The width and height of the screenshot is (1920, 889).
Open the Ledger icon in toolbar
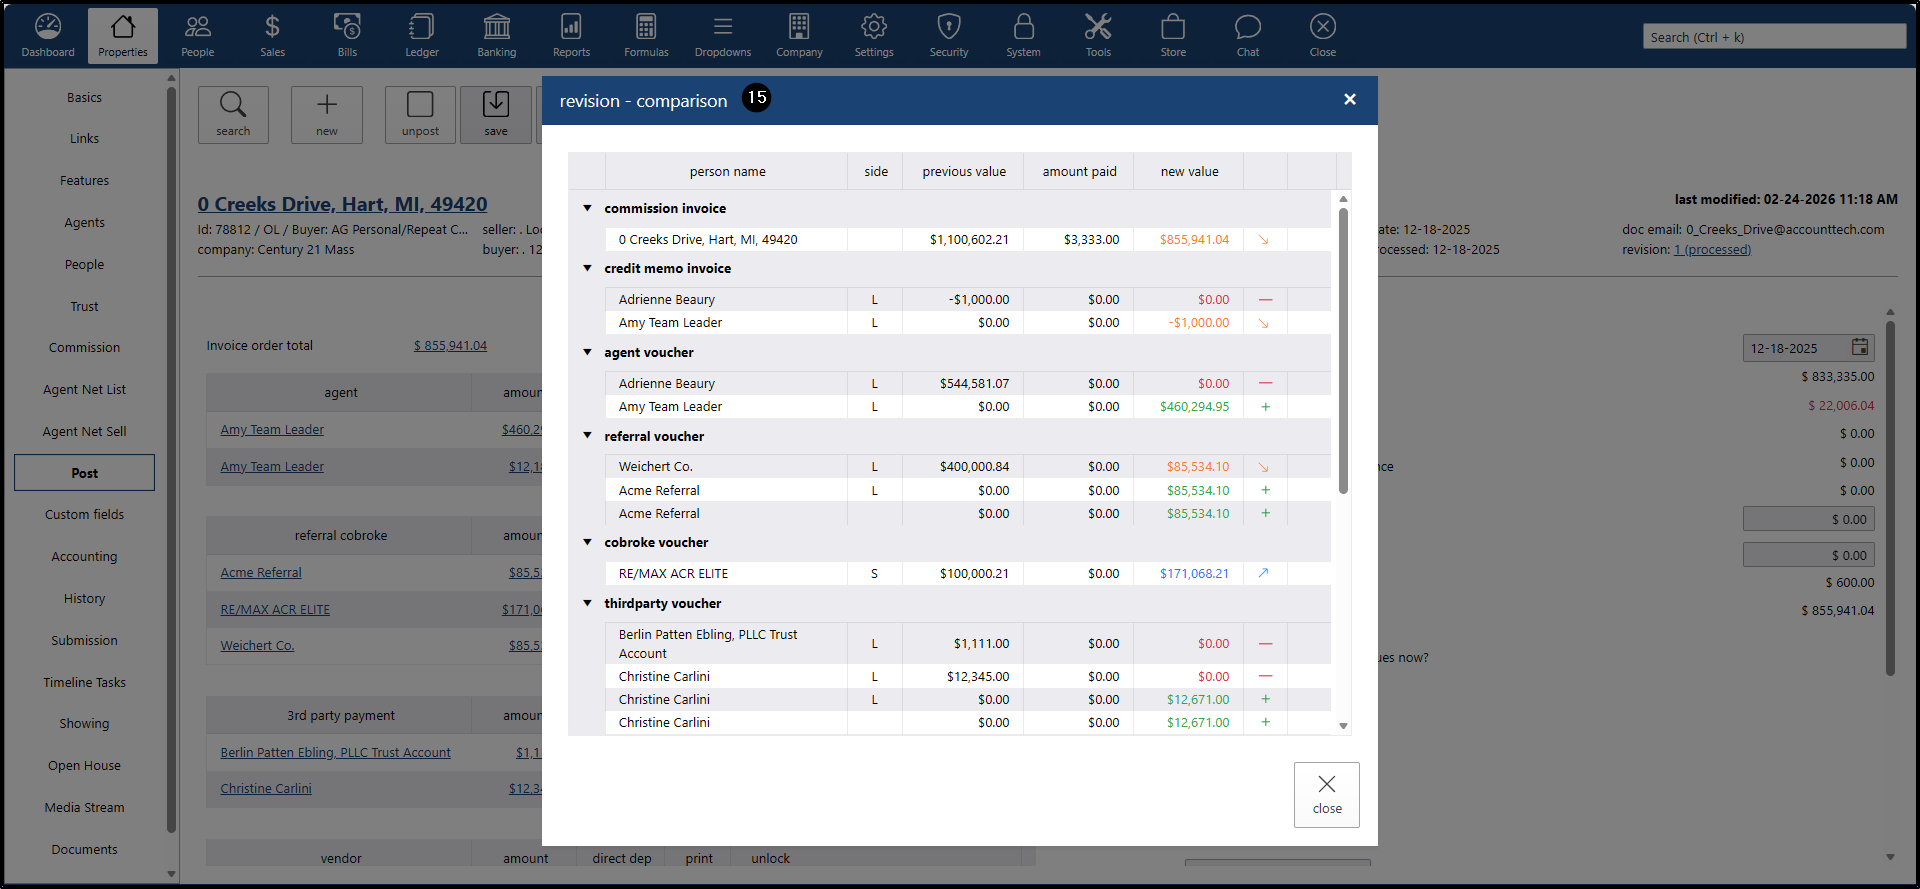[x=421, y=35]
